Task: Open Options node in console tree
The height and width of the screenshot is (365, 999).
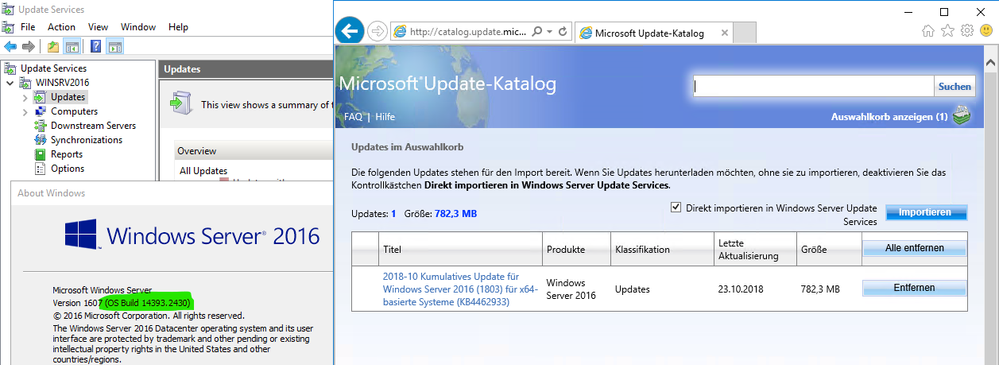Action: point(68,169)
